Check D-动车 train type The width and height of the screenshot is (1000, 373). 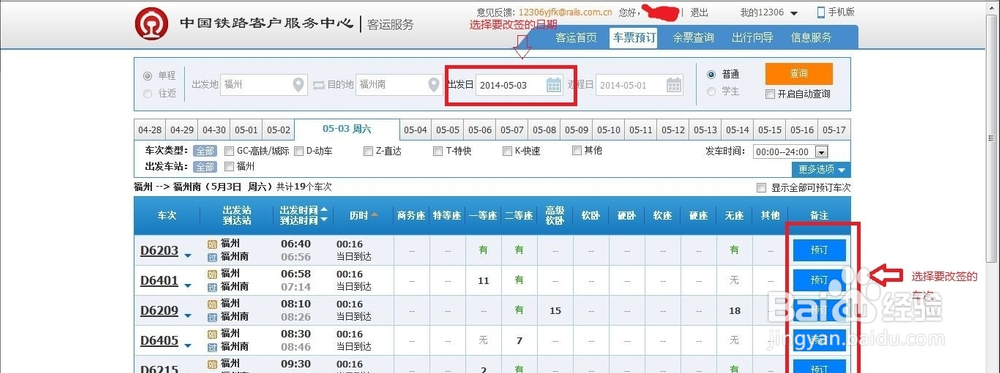tap(300, 152)
